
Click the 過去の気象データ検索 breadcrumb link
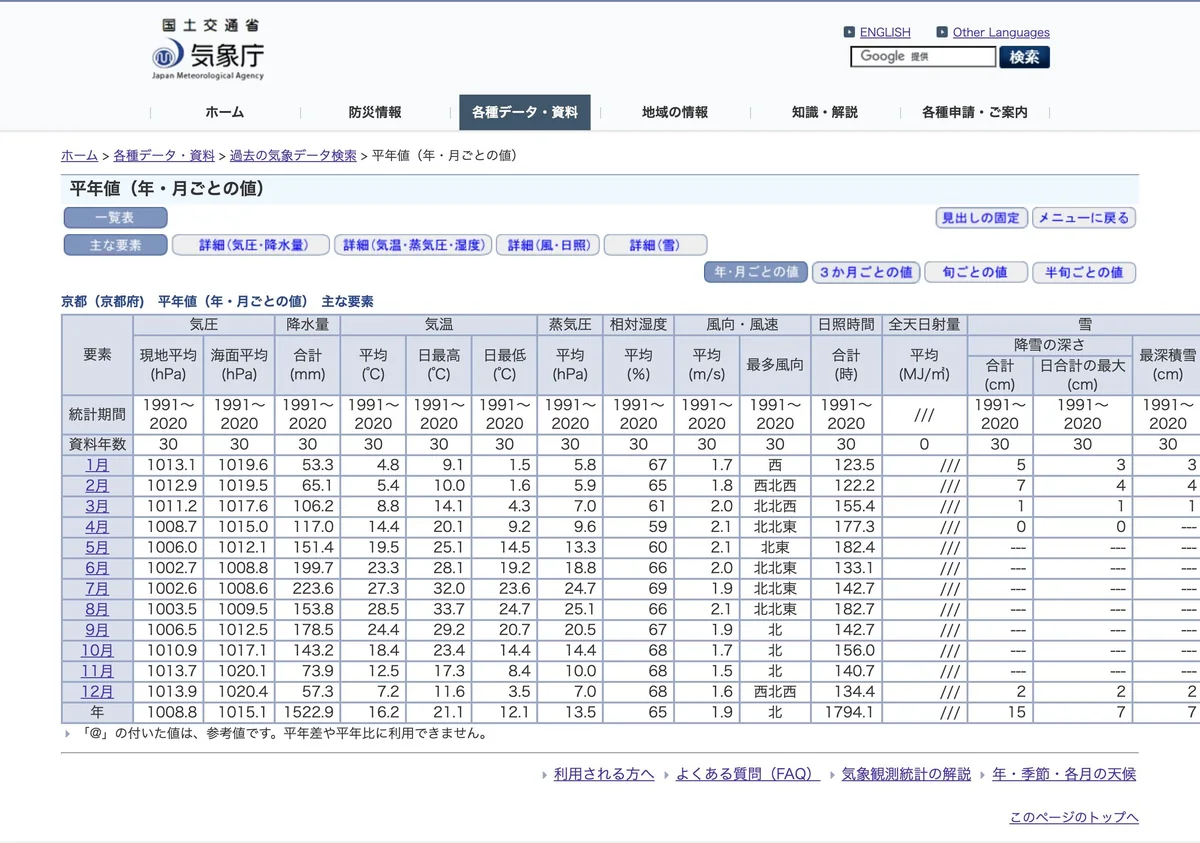[293, 155]
